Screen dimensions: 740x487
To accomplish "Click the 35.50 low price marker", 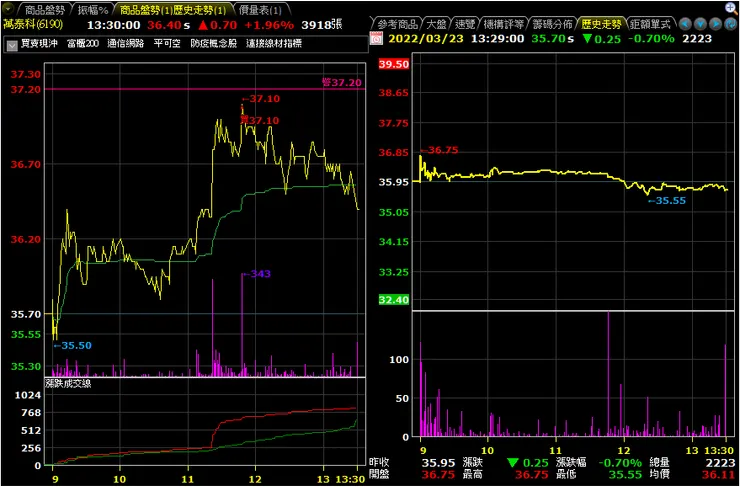I will click(x=72, y=346).
